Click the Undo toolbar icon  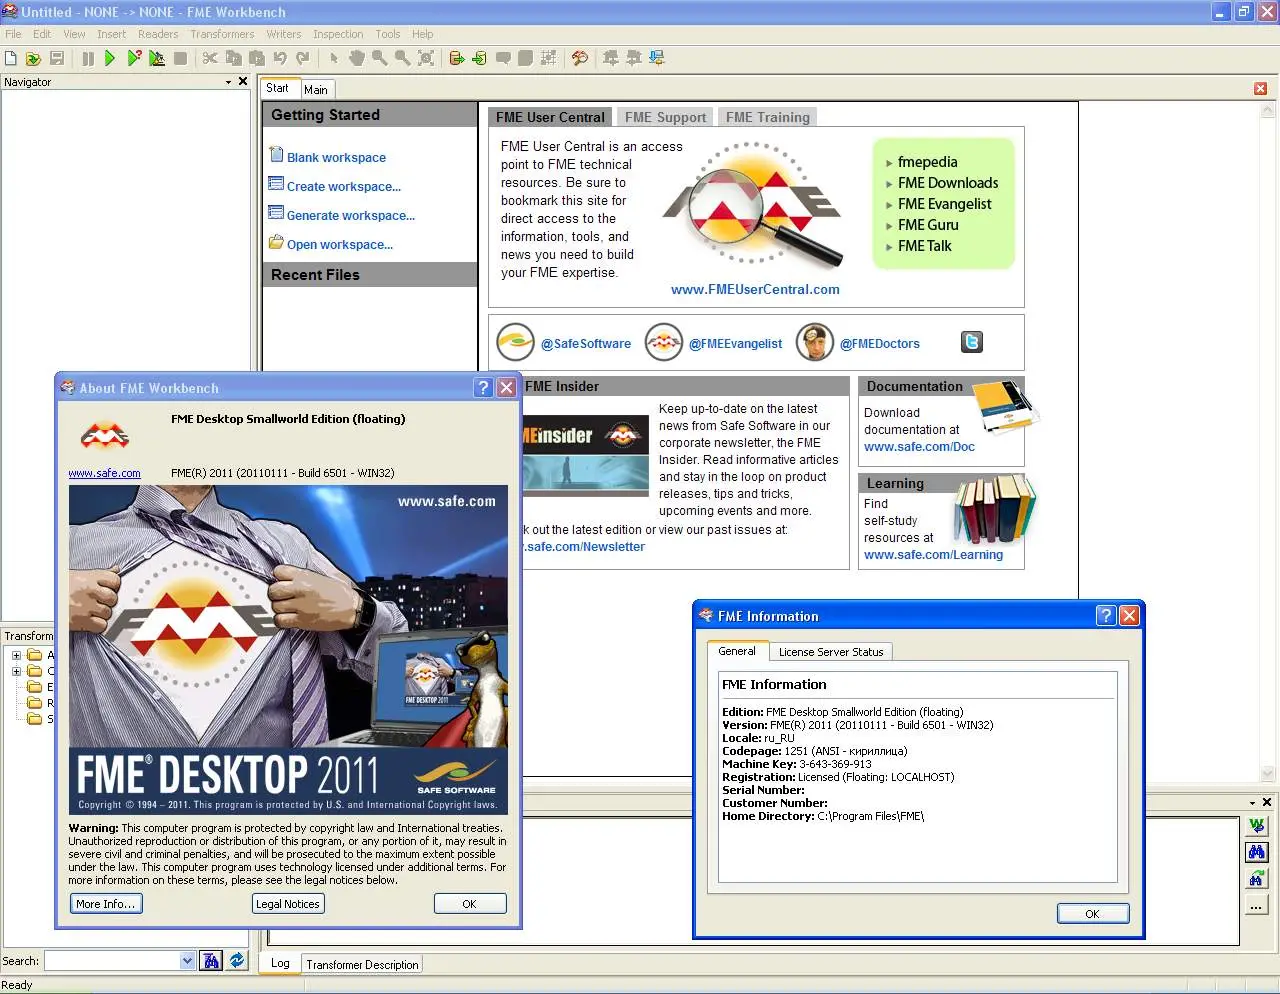(x=280, y=58)
